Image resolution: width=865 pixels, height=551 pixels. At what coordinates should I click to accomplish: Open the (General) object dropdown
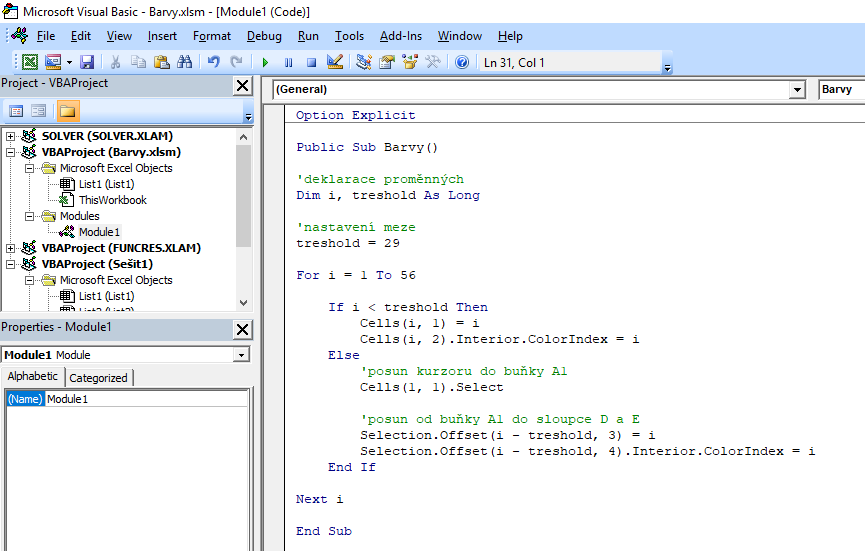797,89
